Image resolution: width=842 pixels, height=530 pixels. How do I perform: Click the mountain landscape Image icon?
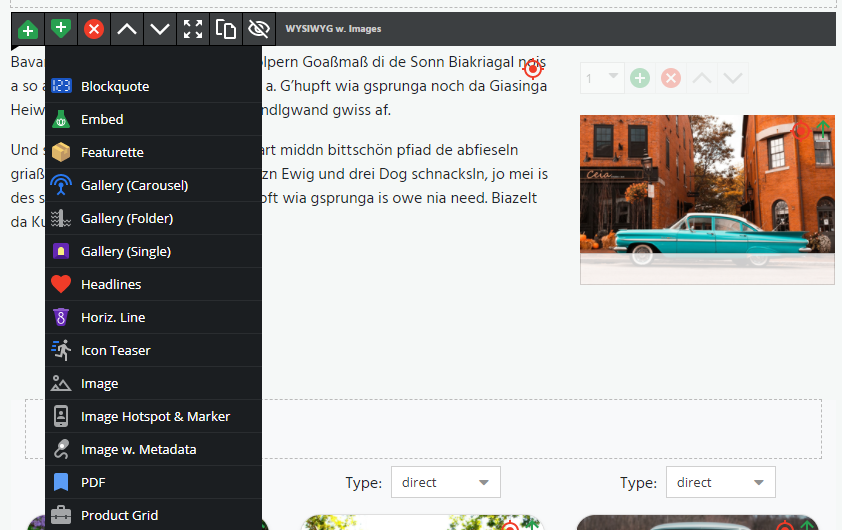coord(61,383)
